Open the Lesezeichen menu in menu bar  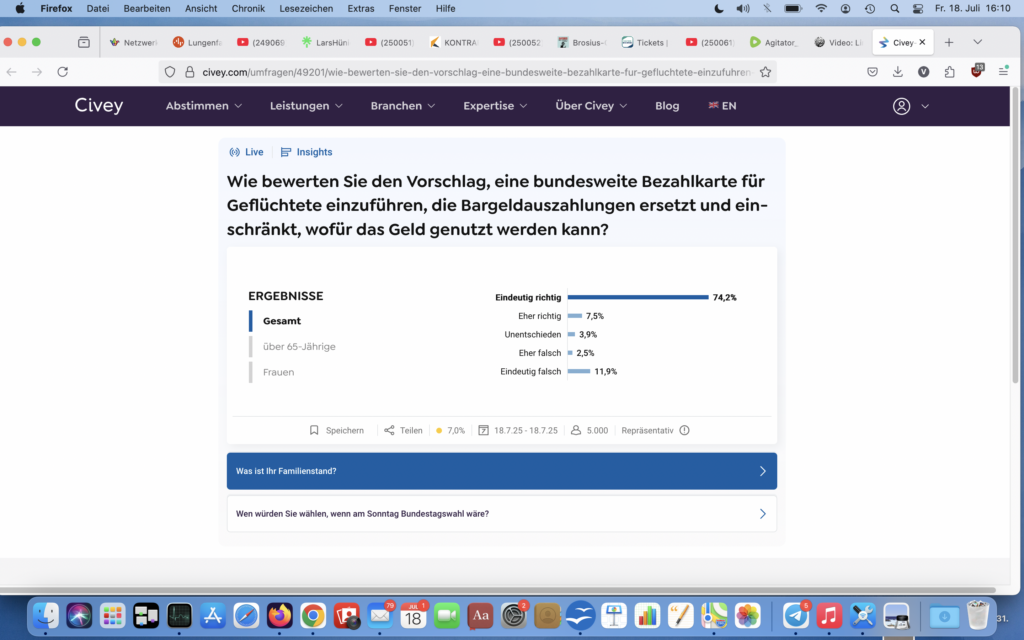click(304, 8)
